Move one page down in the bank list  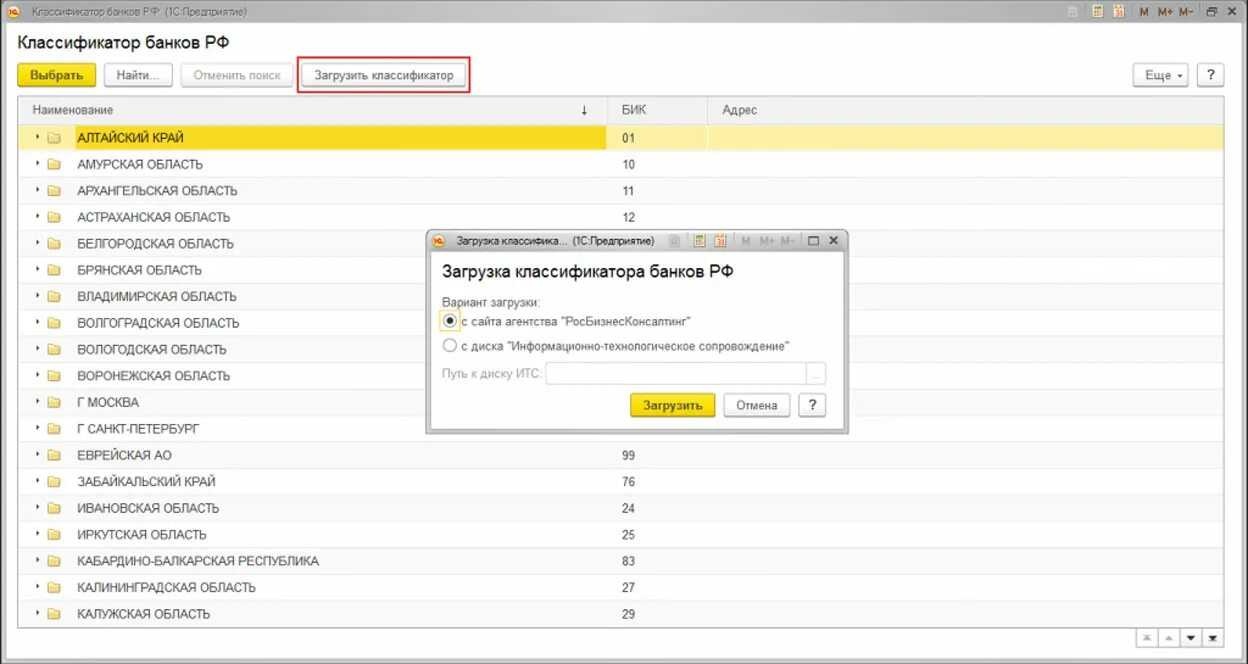point(1190,638)
